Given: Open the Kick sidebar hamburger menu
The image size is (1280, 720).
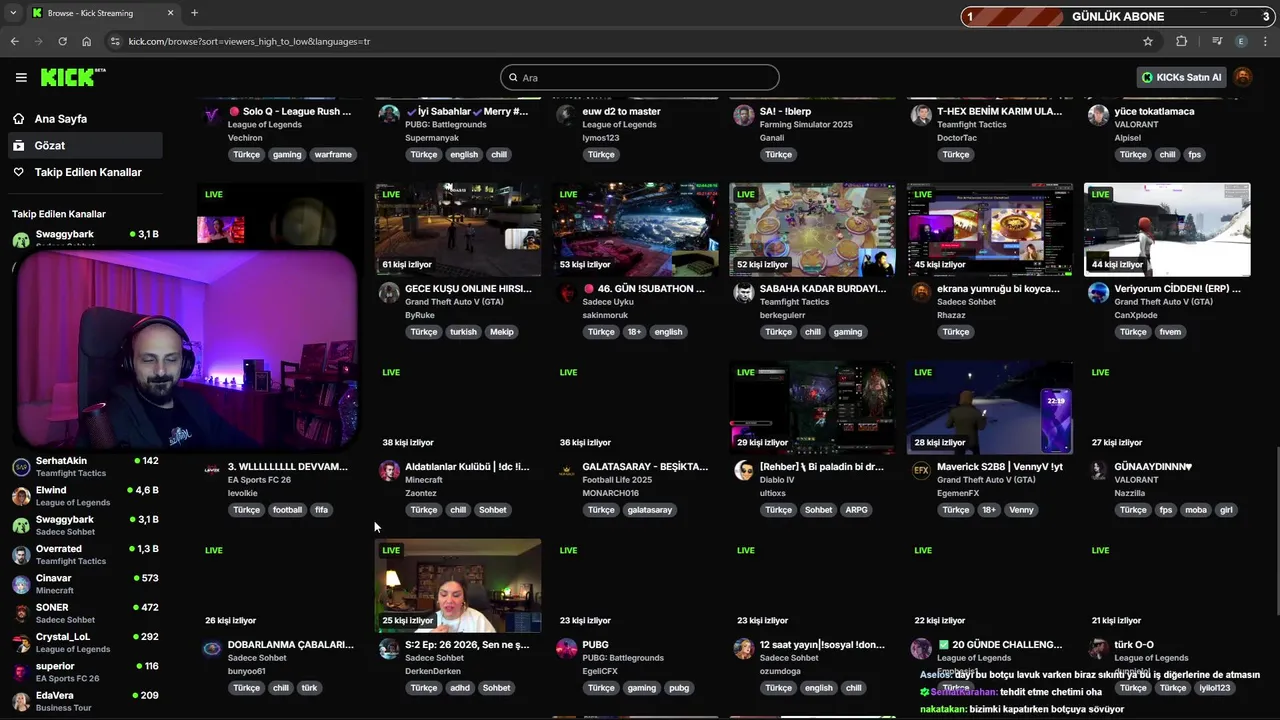Looking at the screenshot, I should [x=21, y=77].
